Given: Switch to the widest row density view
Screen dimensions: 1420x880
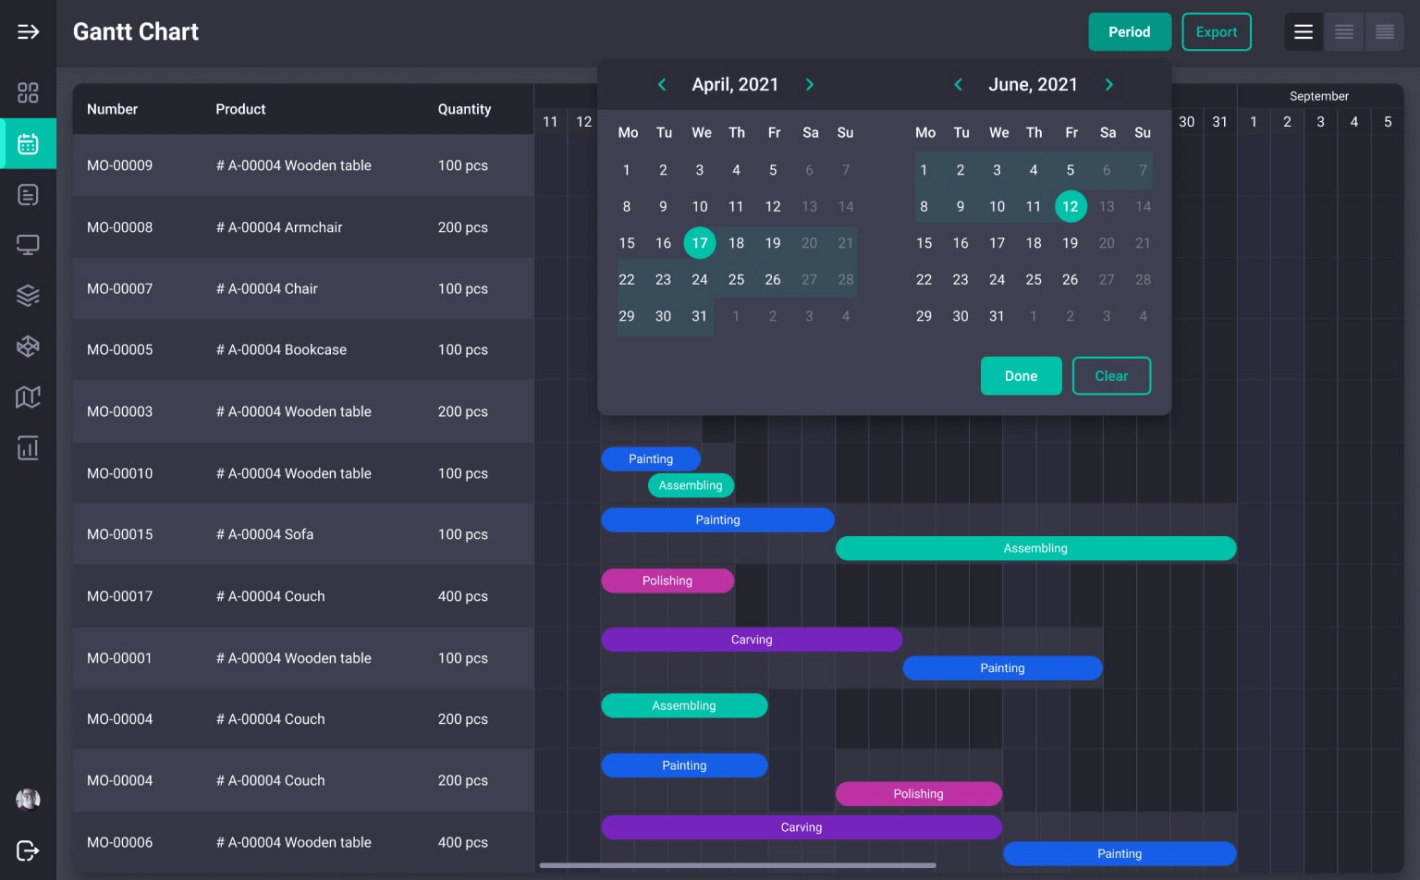Looking at the screenshot, I should pos(1303,32).
